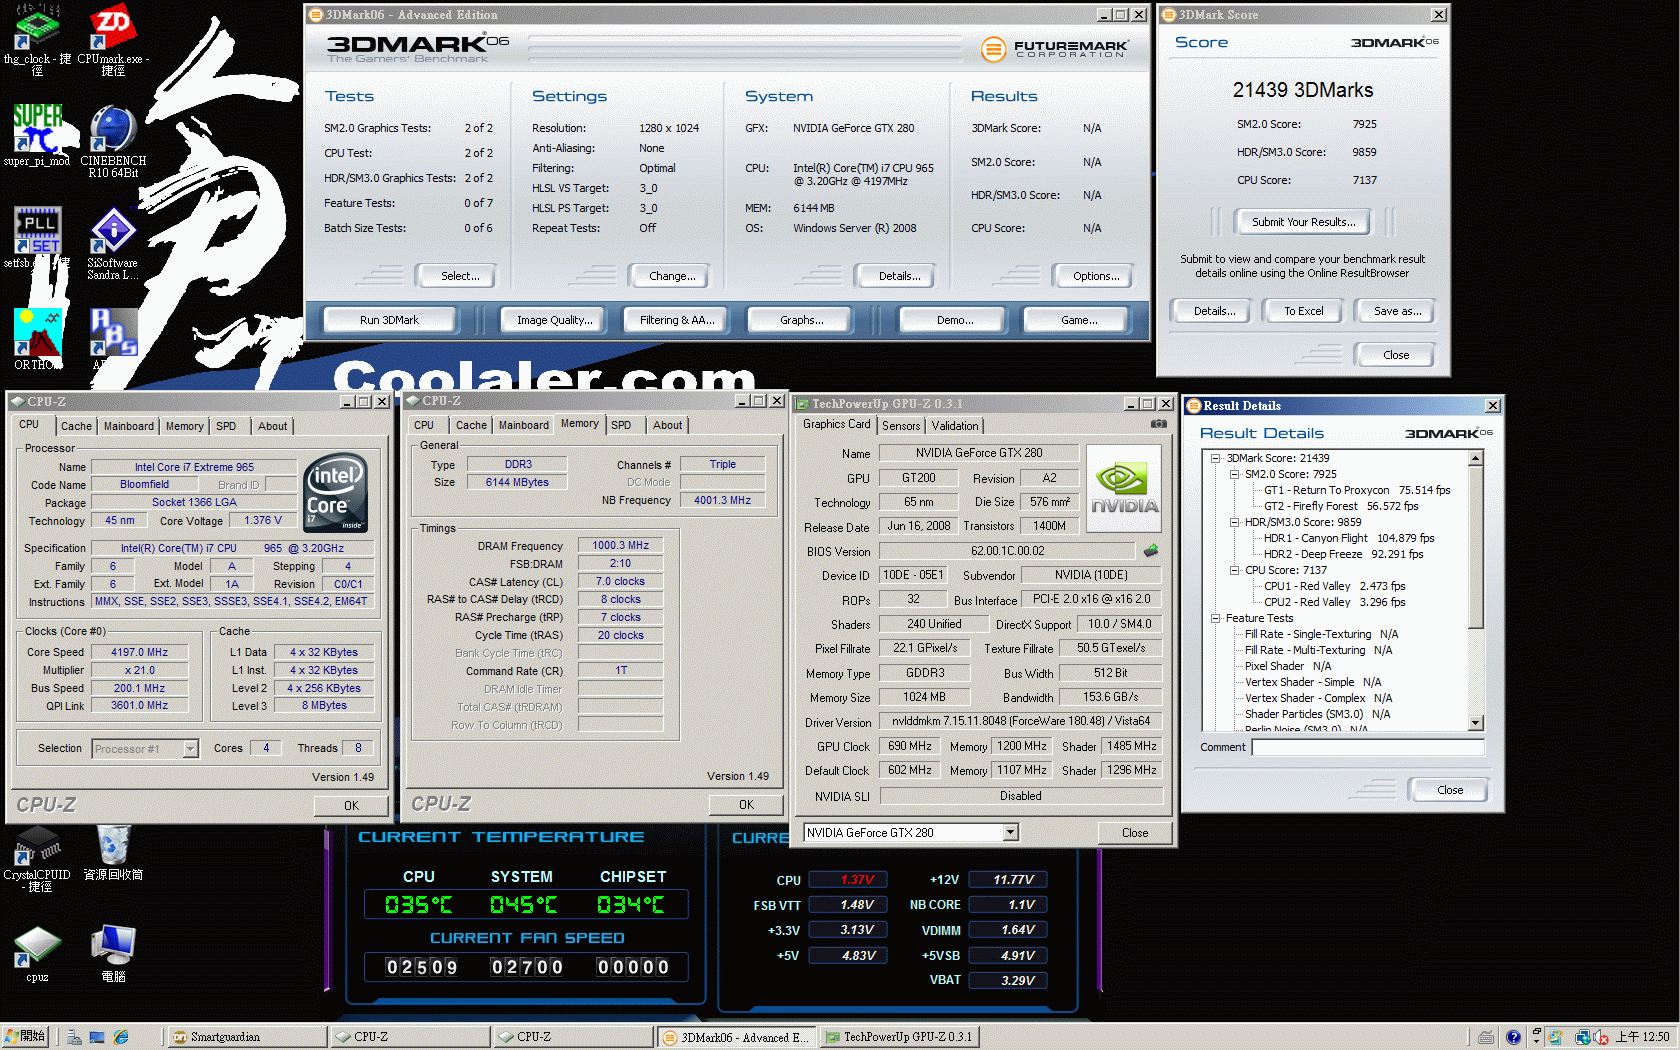The image size is (1680, 1050).
Task: Open the thg_clock desktop shortcut
Action: (37, 39)
